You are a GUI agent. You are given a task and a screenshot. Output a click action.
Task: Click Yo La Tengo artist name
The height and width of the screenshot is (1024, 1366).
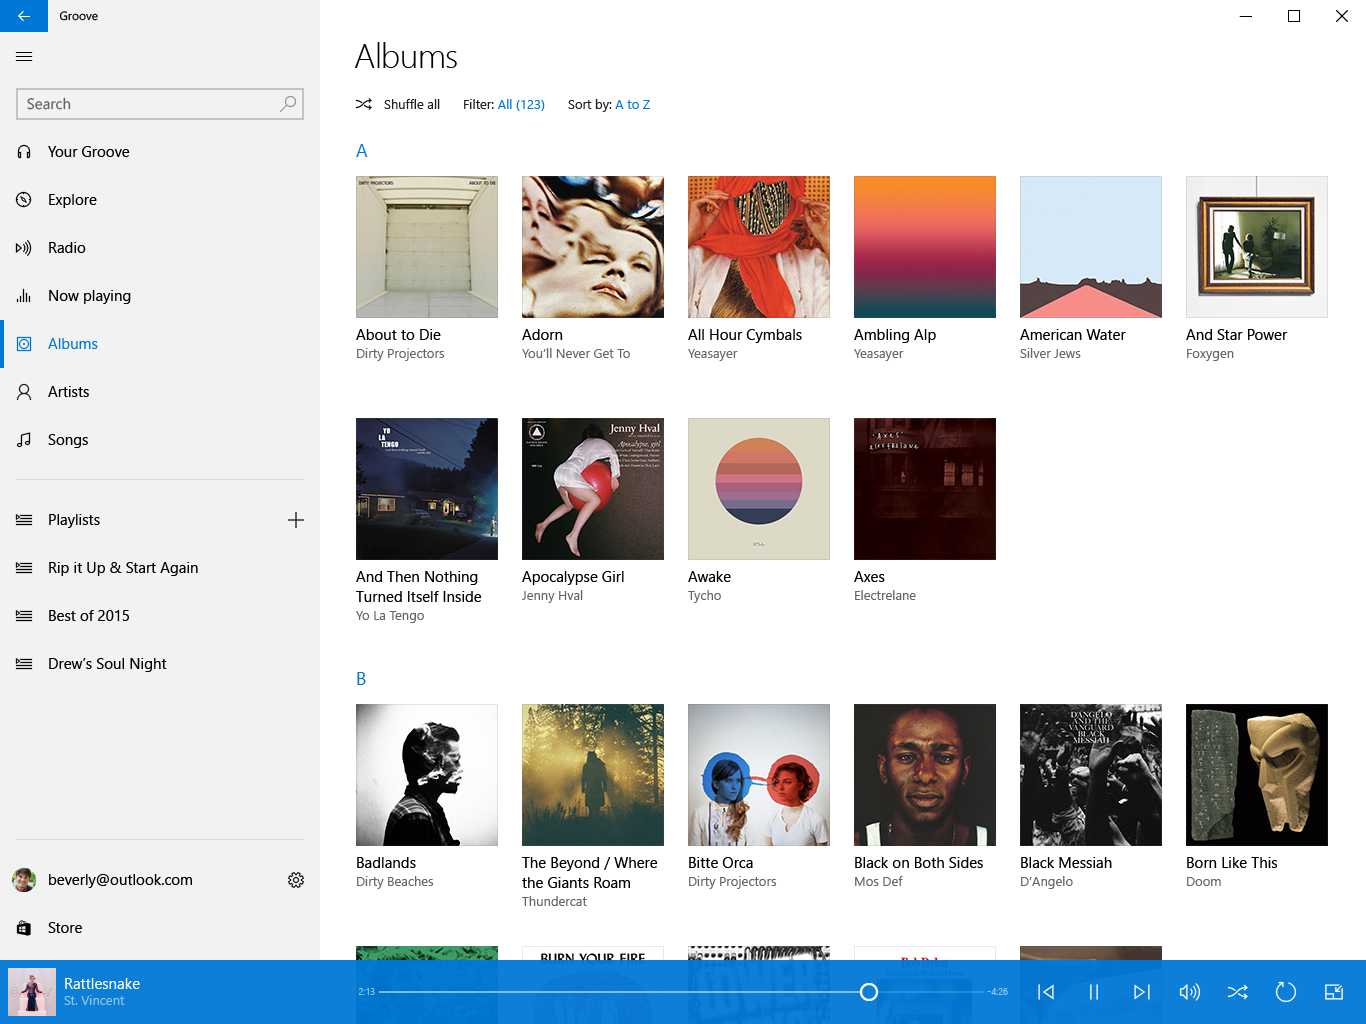[390, 616]
